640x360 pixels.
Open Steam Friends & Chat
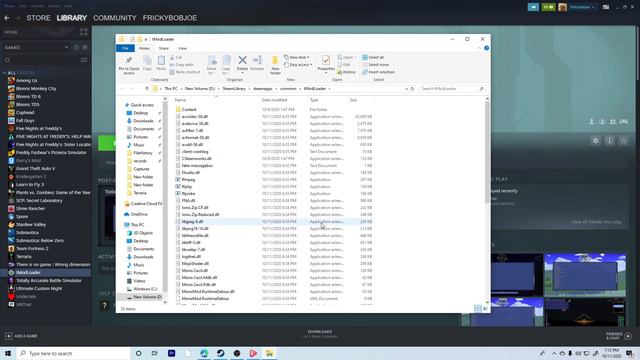pos(619,336)
